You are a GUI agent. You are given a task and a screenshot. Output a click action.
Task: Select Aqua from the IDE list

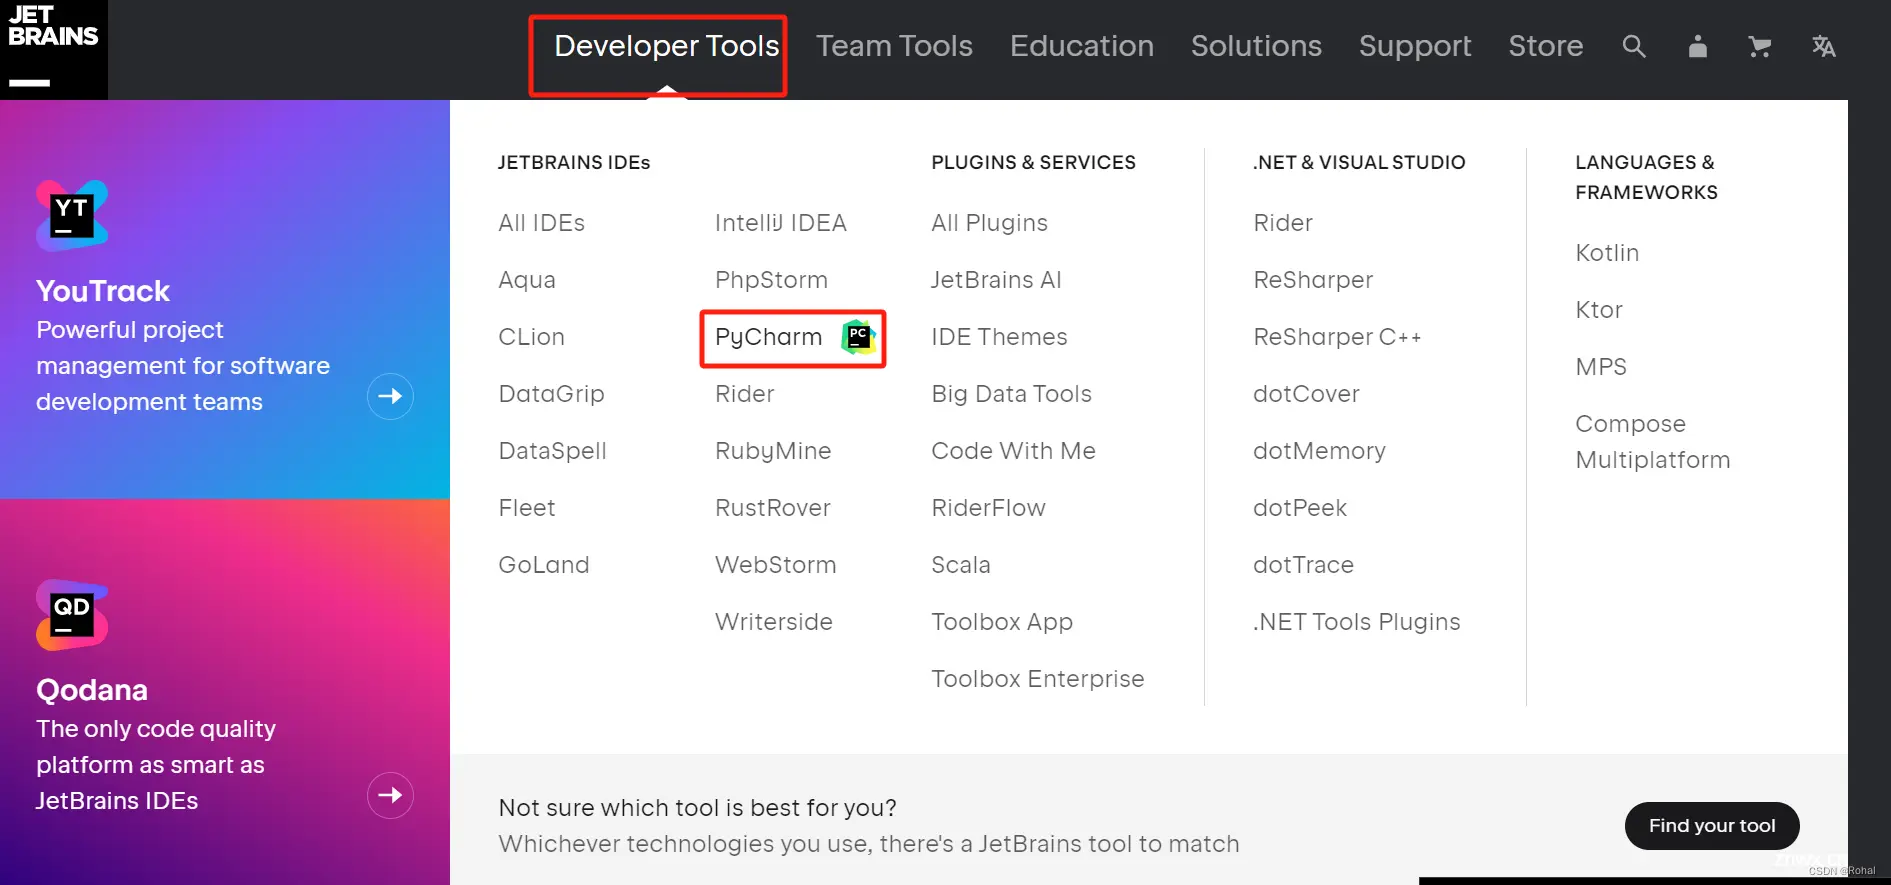pyautogui.click(x=527, y=280)
